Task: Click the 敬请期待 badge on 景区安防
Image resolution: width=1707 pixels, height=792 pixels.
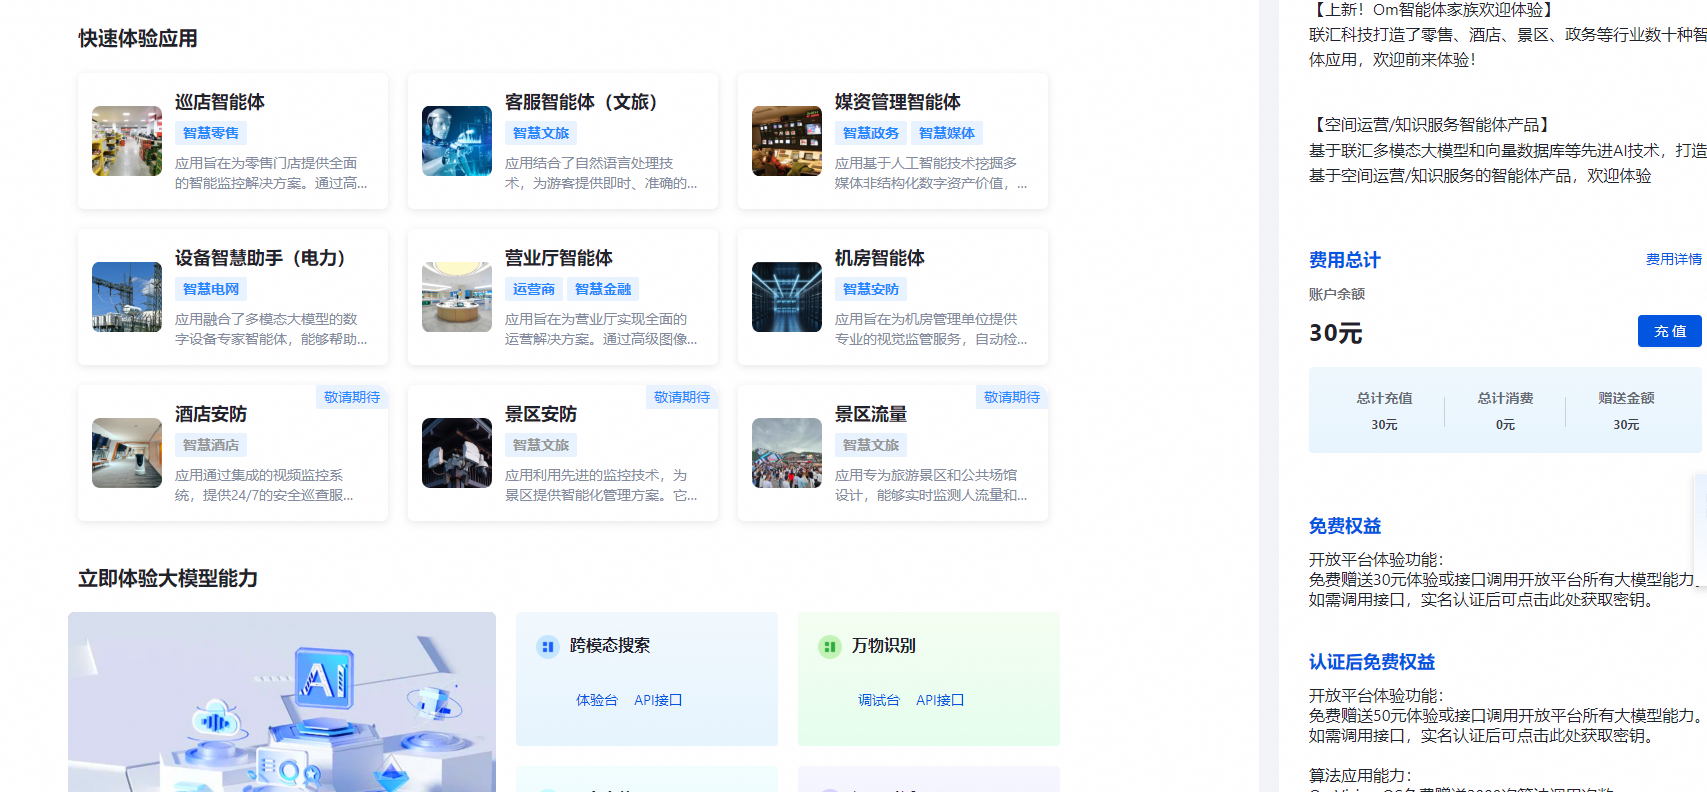Action: click(x=682, y=397)
